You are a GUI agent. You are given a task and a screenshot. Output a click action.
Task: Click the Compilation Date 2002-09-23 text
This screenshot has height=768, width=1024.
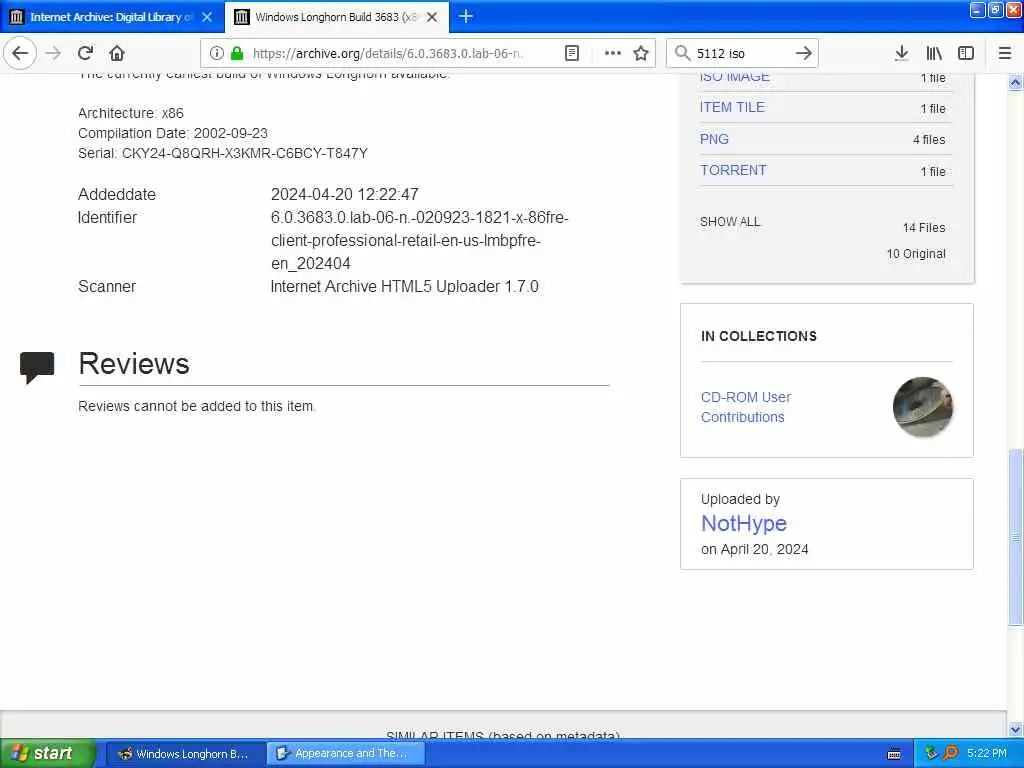coord(172,133)
